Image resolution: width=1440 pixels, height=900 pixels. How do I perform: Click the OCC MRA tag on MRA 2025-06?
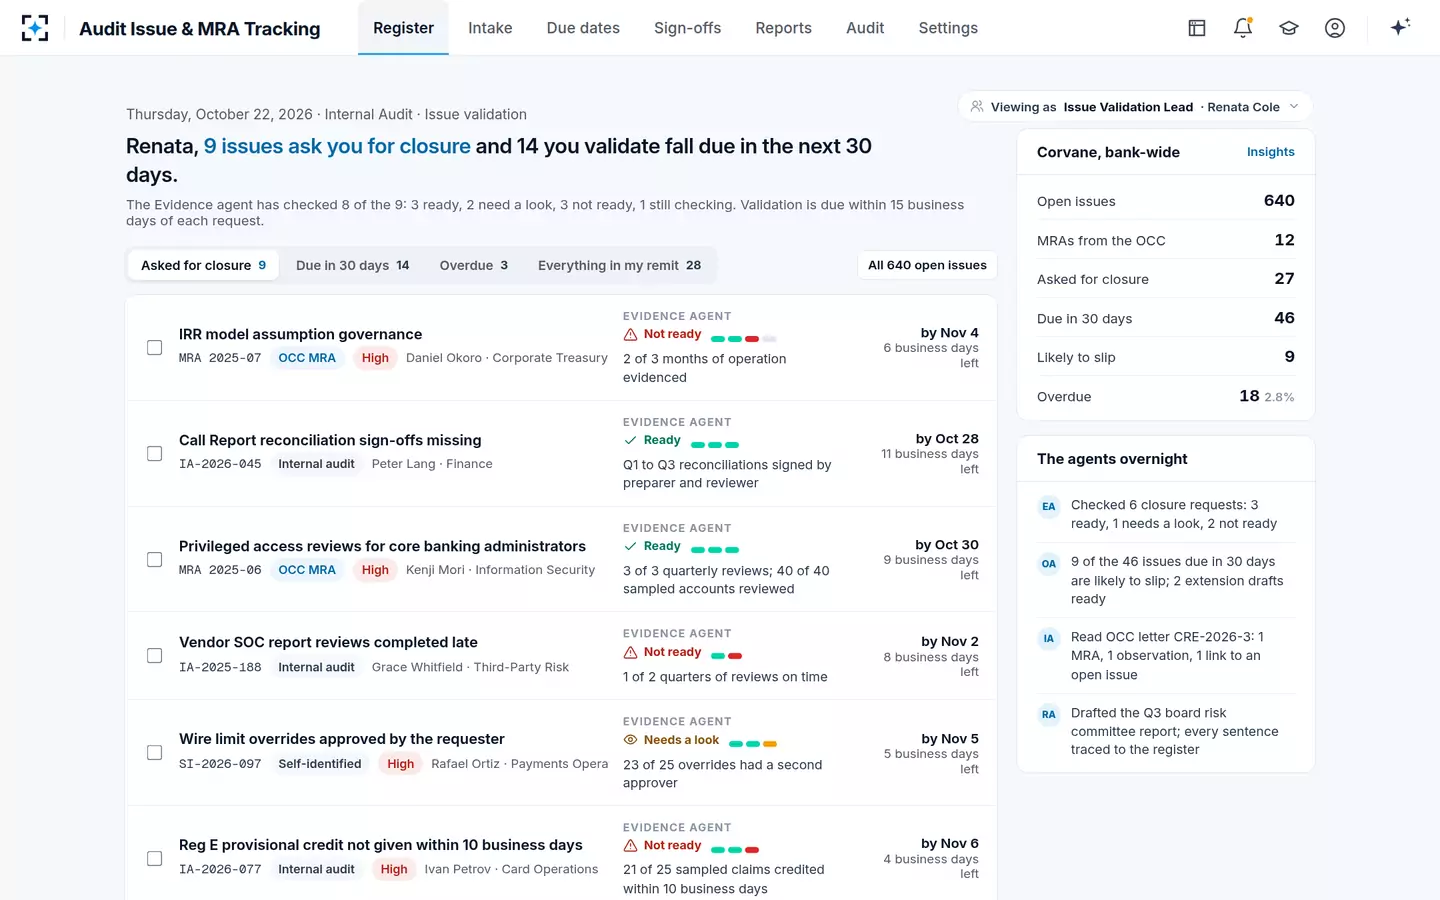307,570
